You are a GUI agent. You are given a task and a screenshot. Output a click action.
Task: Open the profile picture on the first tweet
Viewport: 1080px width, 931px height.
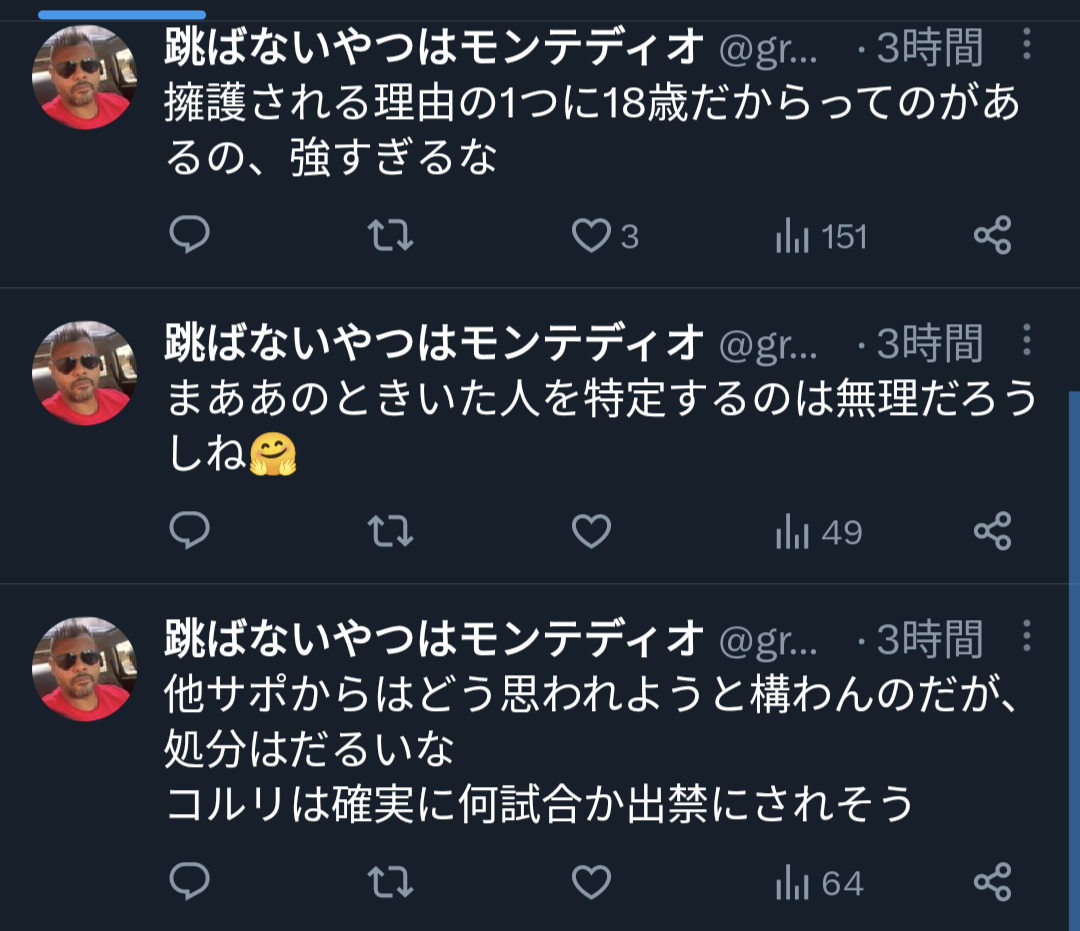pyautogui.click(x=84, y=77)
